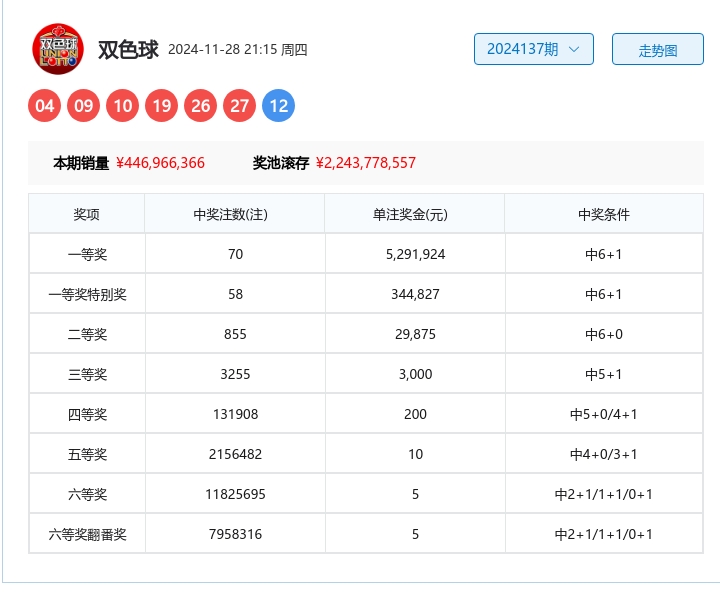Click third prize count 3255

(236, 374)
